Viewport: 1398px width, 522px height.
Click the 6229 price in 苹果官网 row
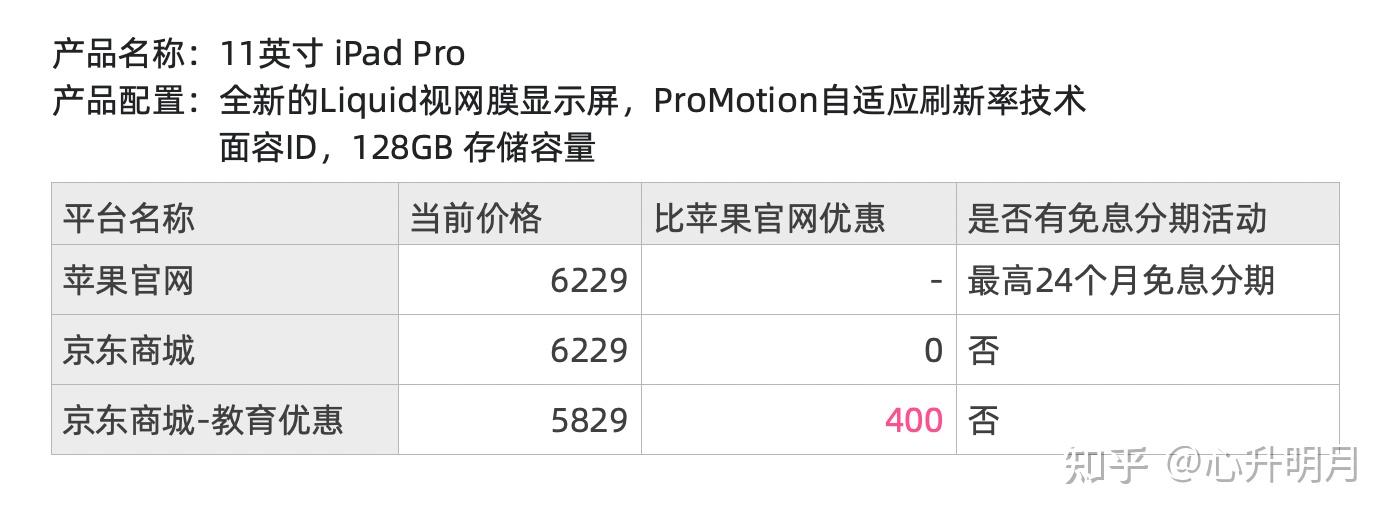(589, 280)
